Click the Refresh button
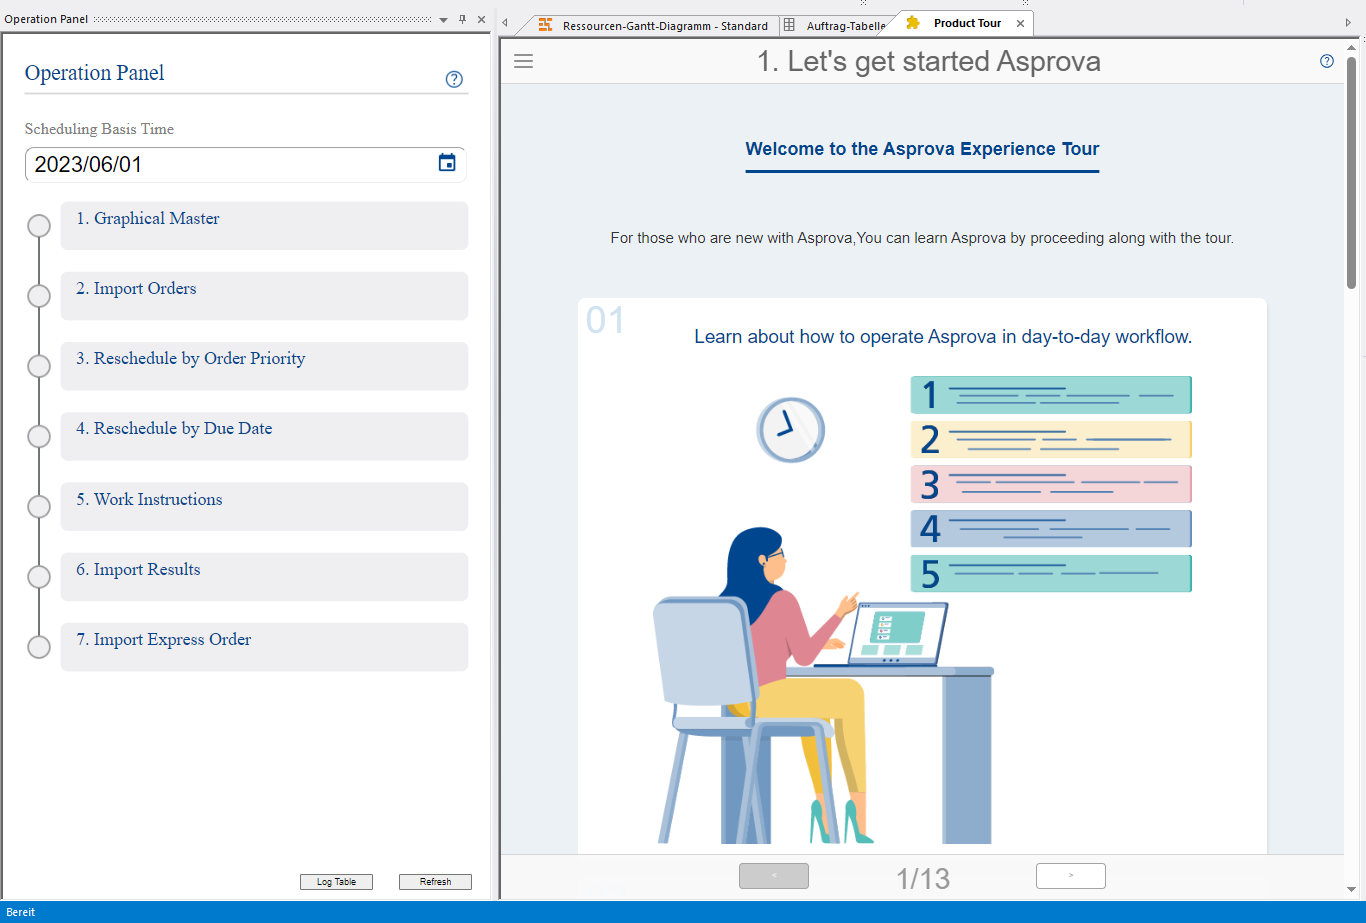 [435, 882]
